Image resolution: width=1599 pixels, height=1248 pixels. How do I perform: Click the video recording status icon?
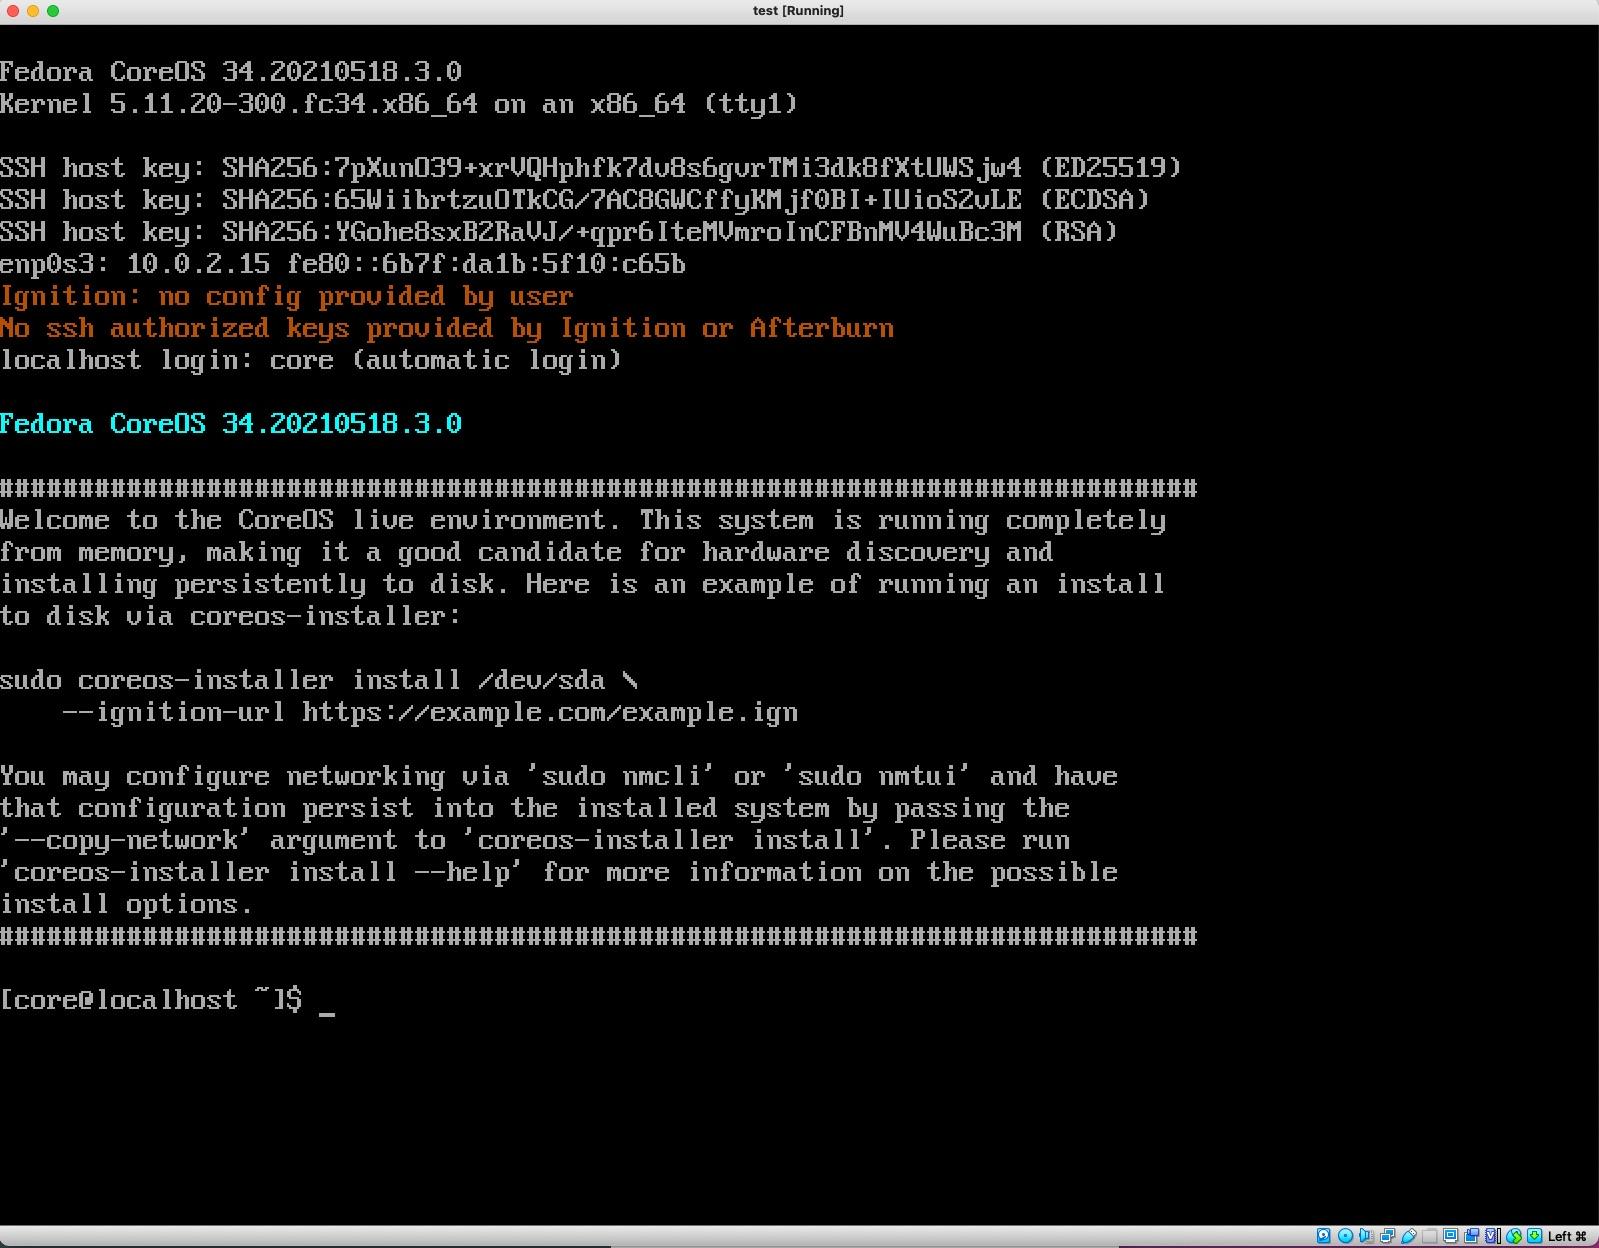pos(1471,1236)
